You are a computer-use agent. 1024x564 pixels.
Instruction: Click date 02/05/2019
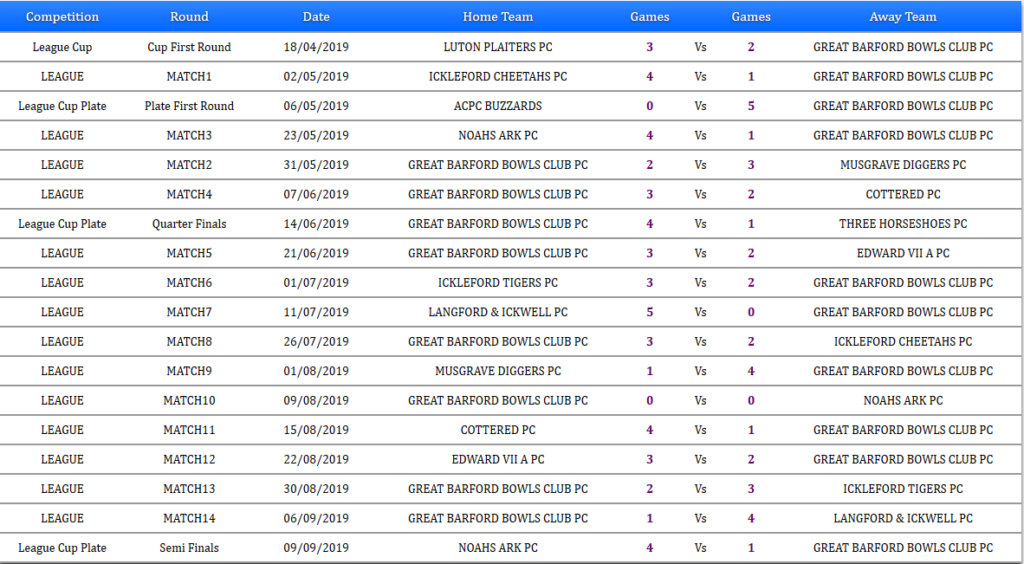point(316,76)
